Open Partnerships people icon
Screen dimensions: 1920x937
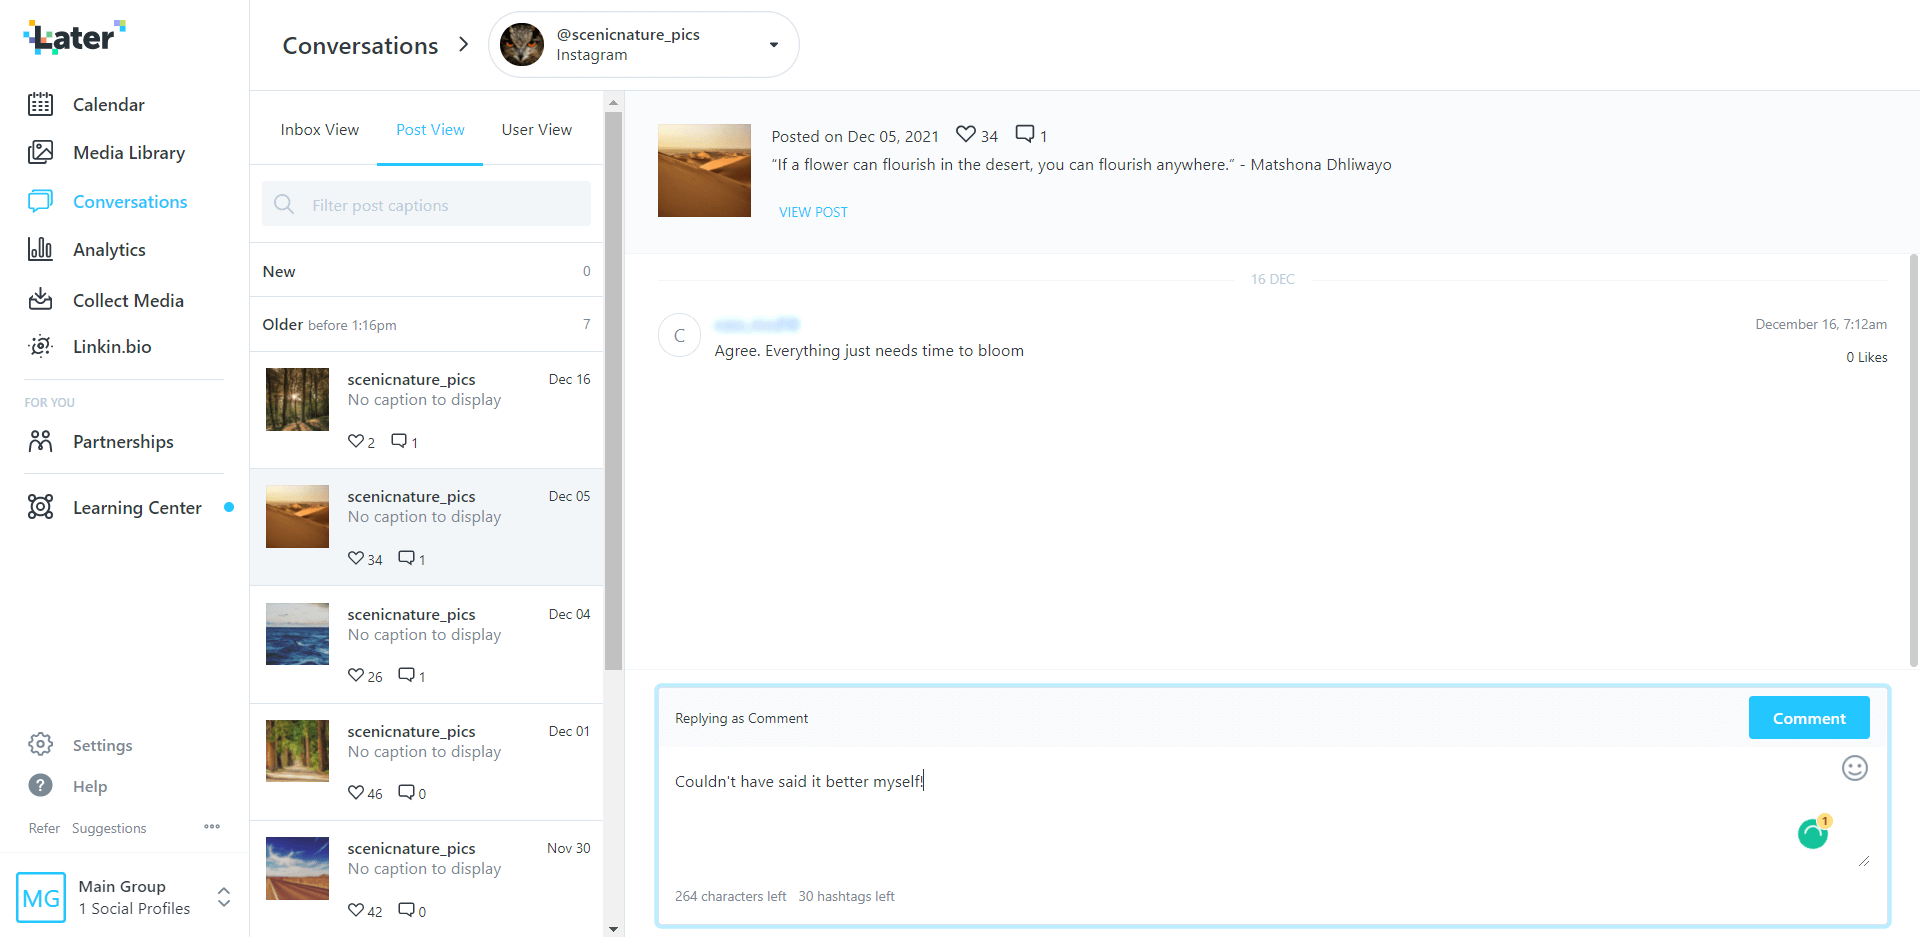click(x=40, y=441)
